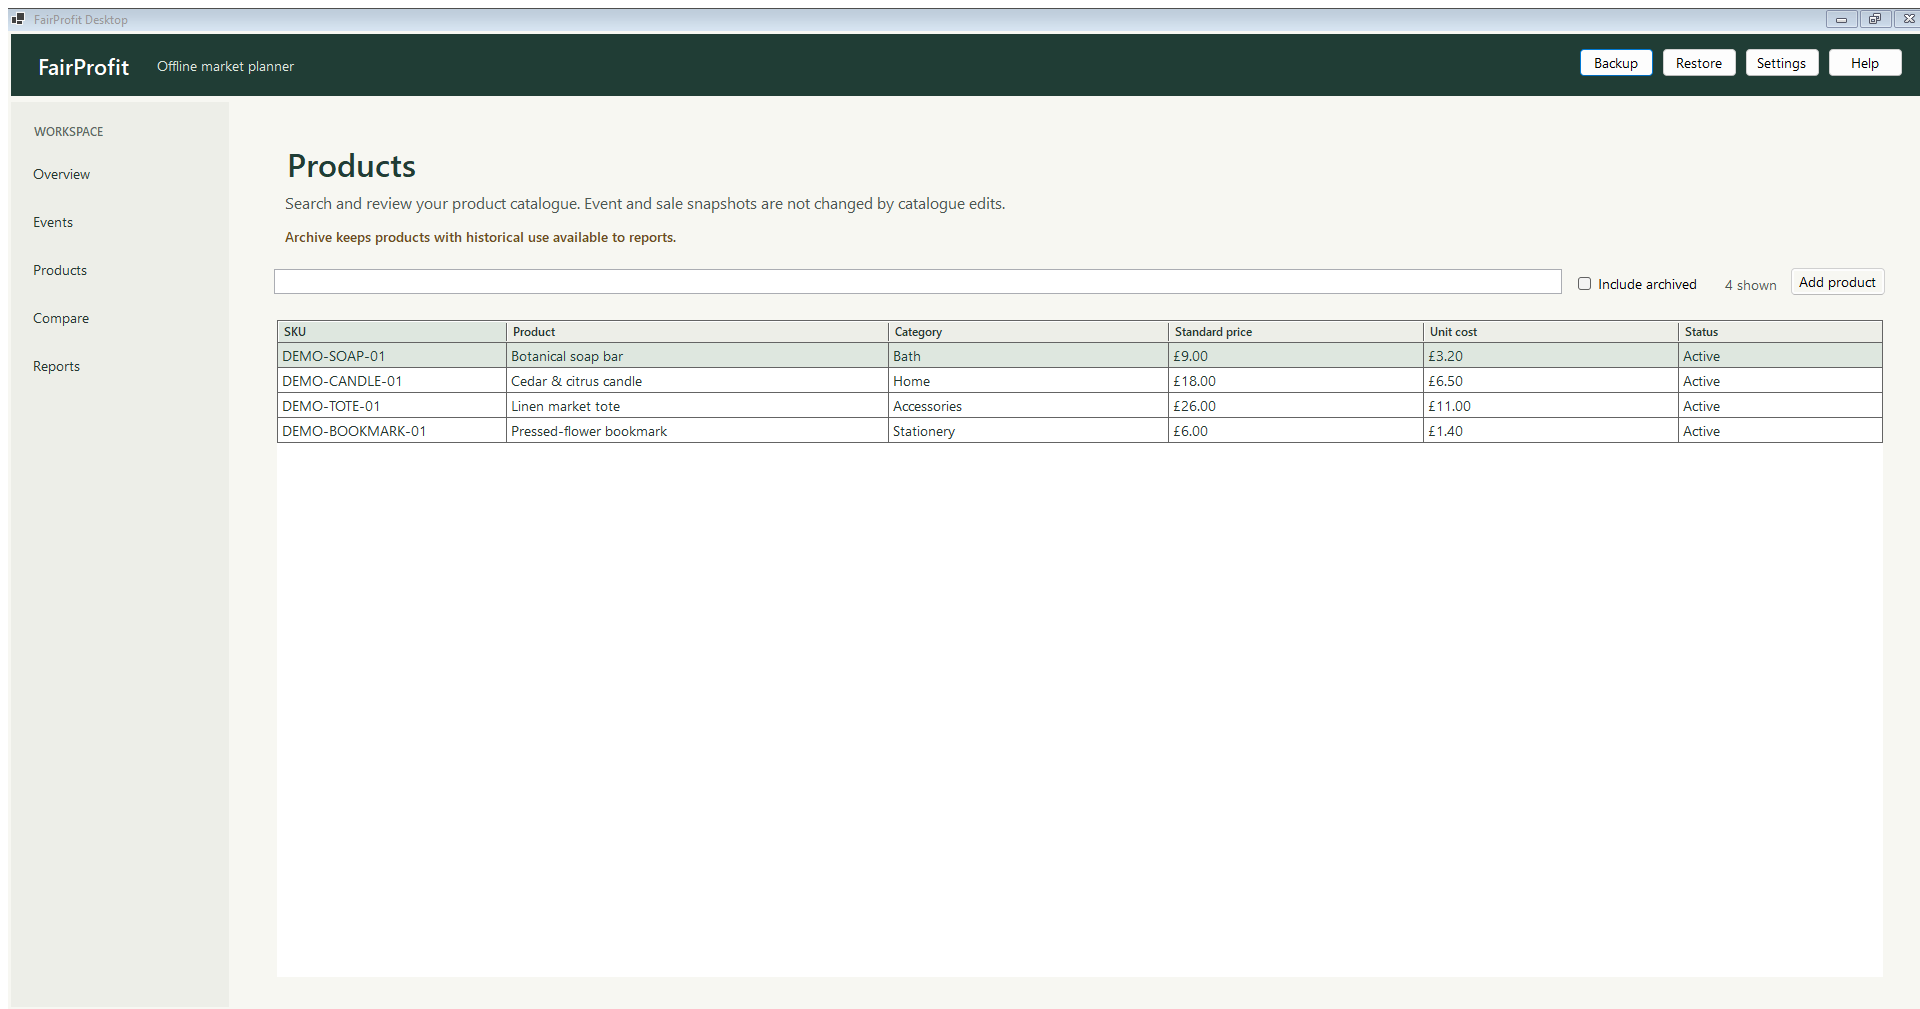Select the DEMO-TOTE-01 row
This screenshot has height=1009, width=1920.
[x=1080, y=406]
